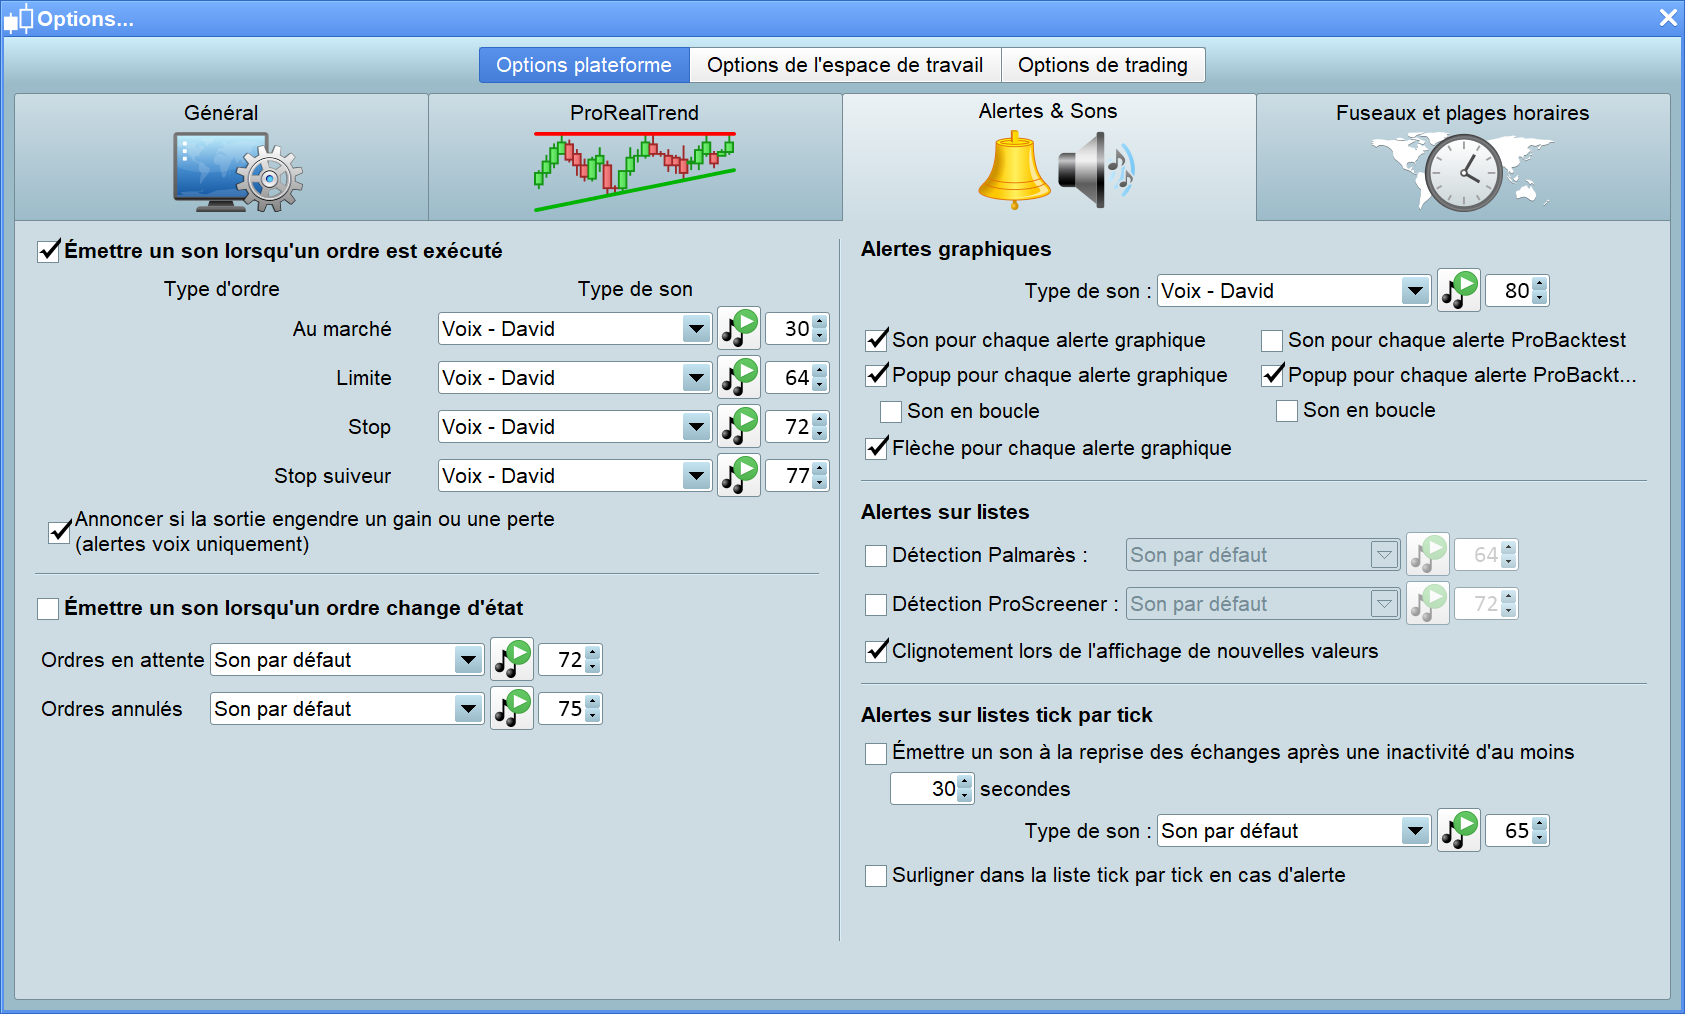Uncheck Flèche pour chaque alerte graphique
1685x1014 pixels.
point(876,448)
